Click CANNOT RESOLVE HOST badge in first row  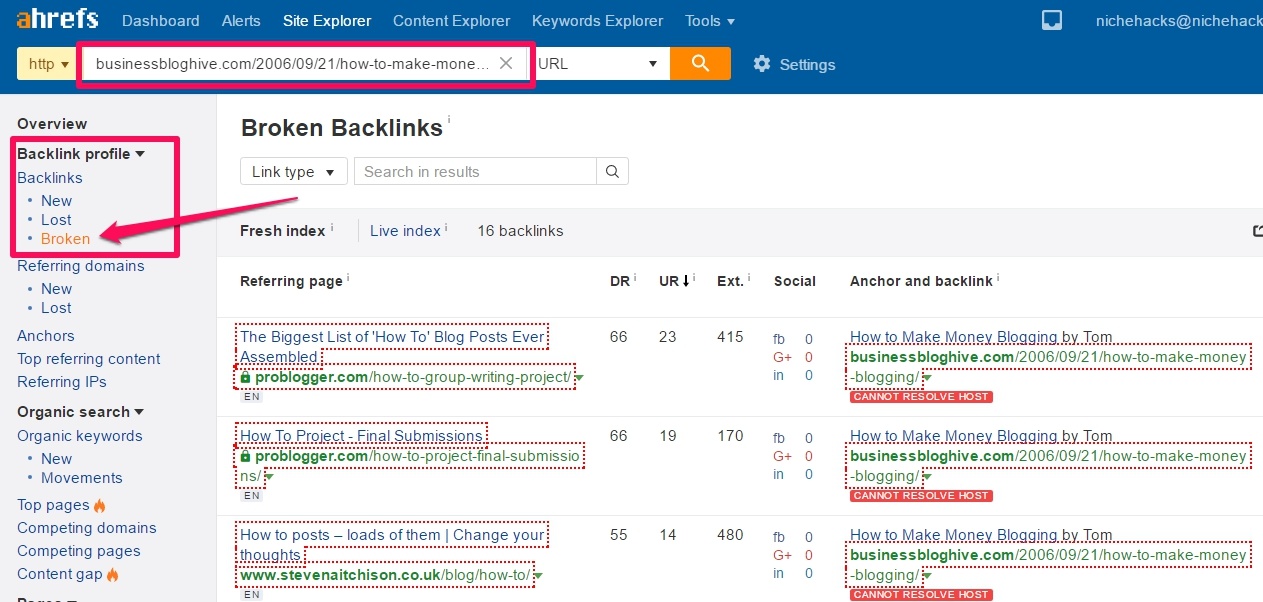click(x=921, y=397)
